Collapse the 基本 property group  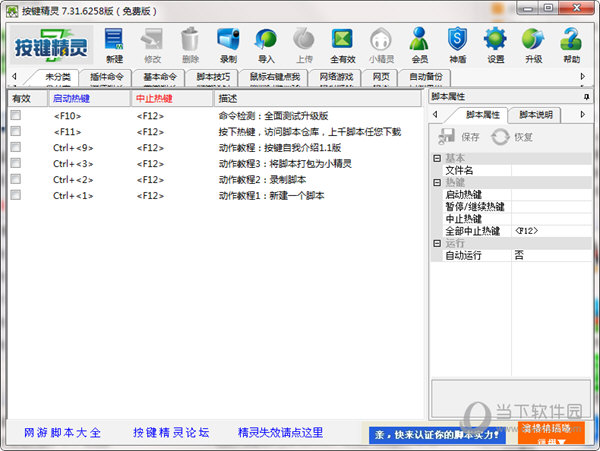tap(437, 158)
